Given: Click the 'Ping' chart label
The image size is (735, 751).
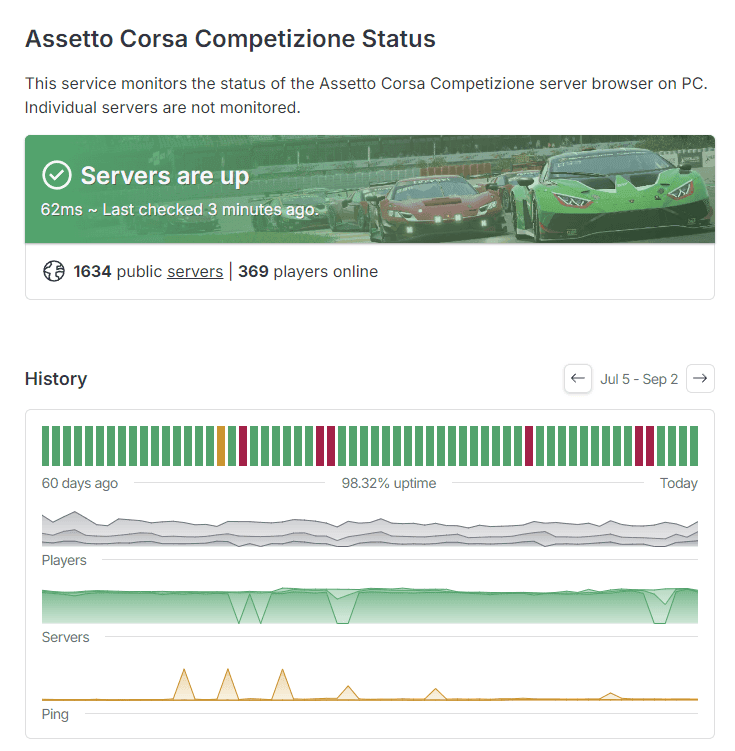Looking at the screenshot, I should (x=55, y=714).
